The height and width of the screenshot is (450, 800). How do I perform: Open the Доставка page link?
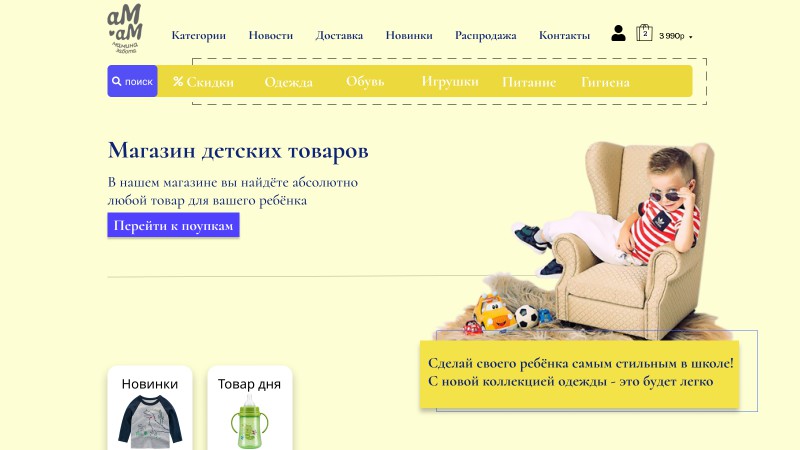pos(339,36)
